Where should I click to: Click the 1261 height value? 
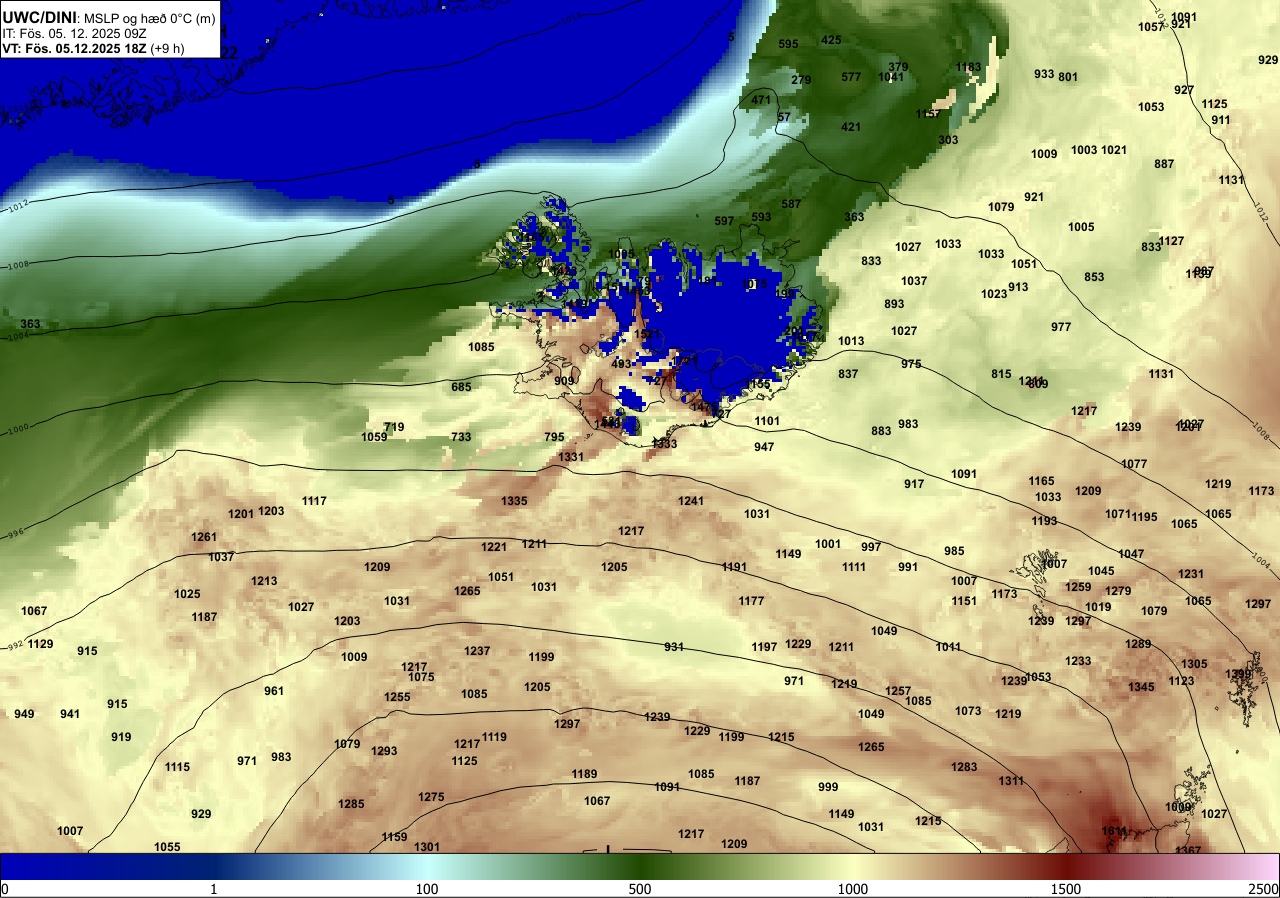tap(204, 537)
